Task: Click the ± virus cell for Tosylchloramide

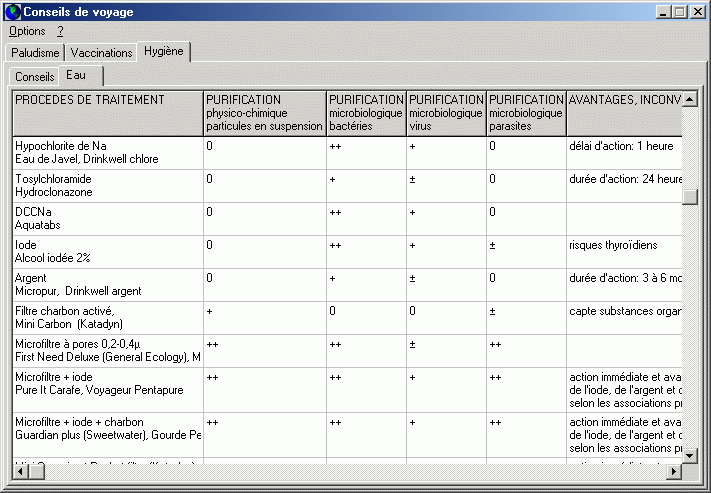Action: pyautogui.click(x=446, y=186)
